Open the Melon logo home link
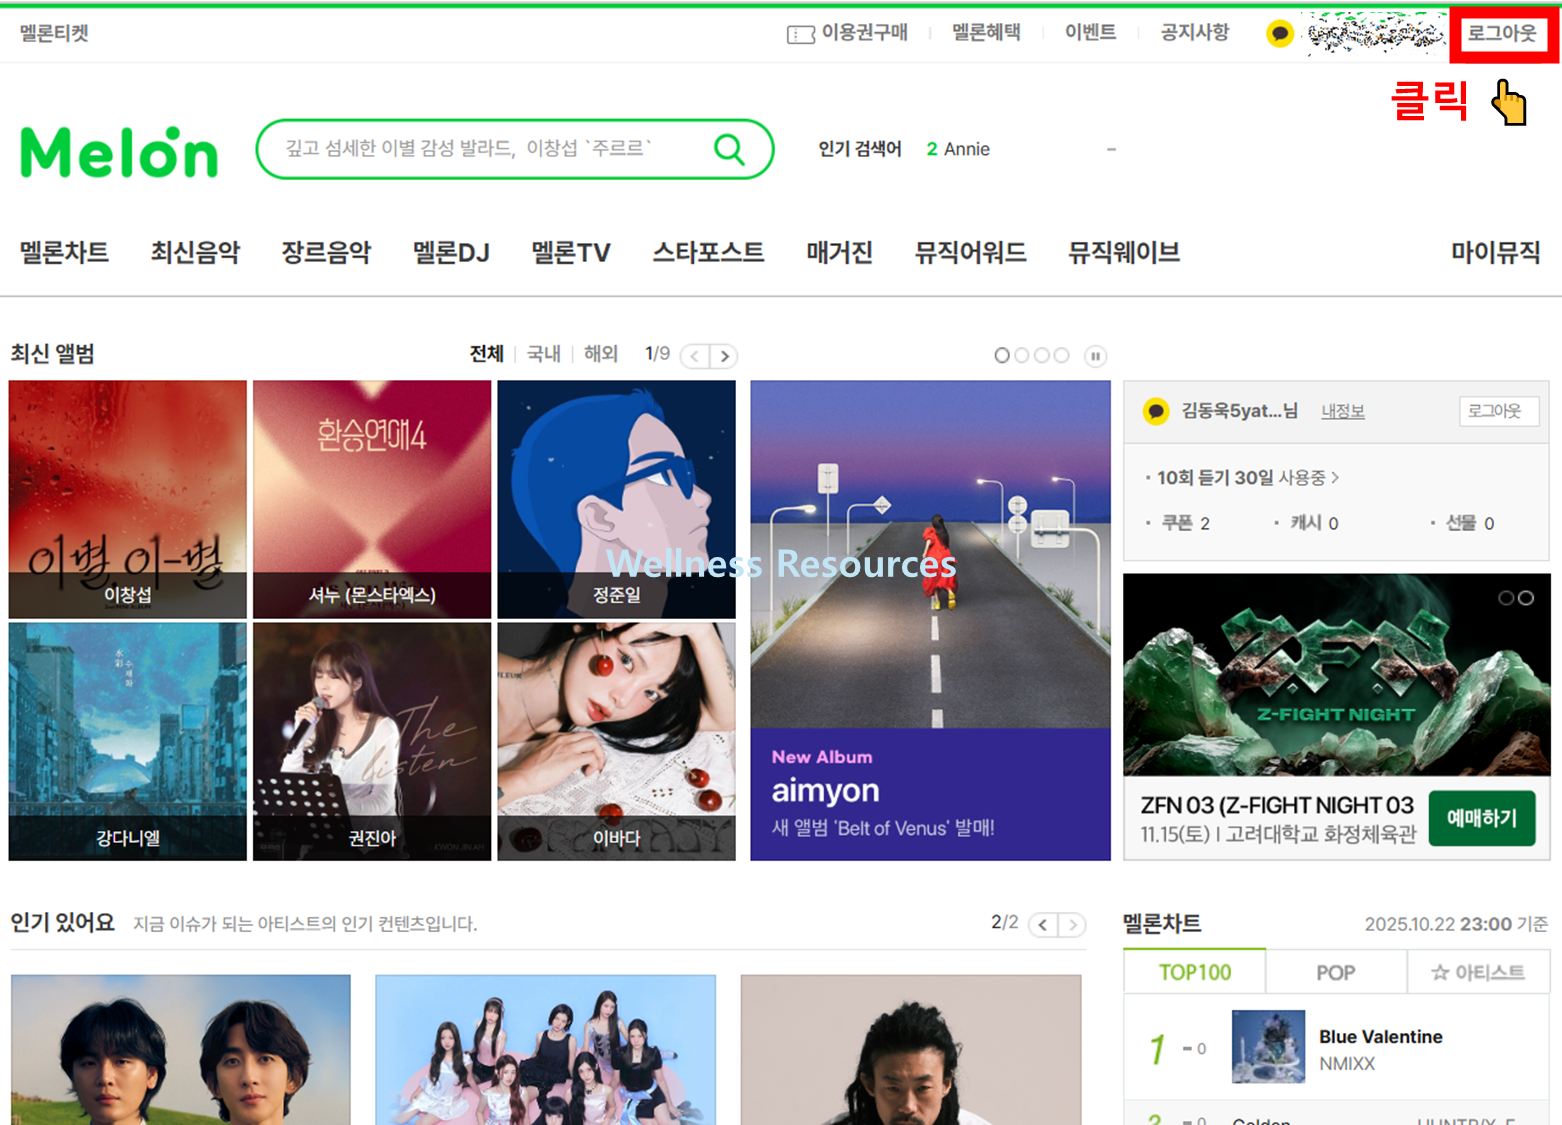Viewport: 1562px width, 1125px height. point(119,152)
